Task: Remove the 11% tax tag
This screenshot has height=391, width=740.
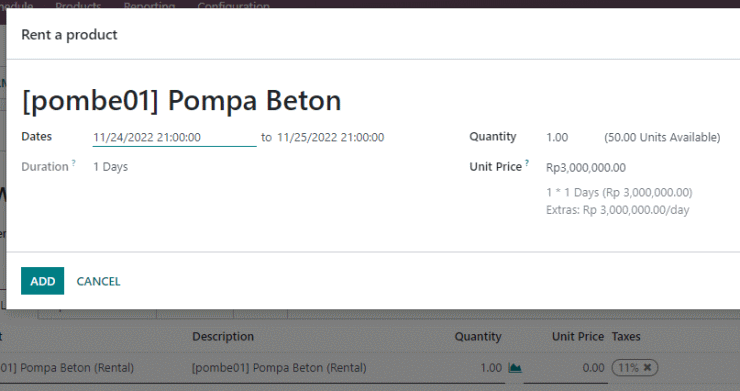Action: (648, 367)
